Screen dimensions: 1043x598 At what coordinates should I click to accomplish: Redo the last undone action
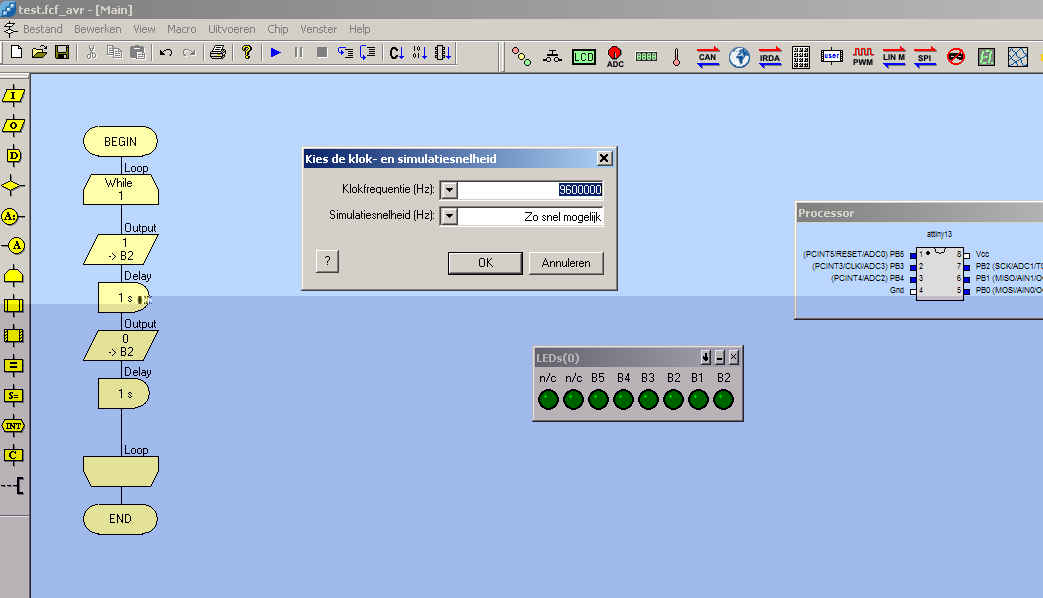pyautogui.click(x=188, y=53)
